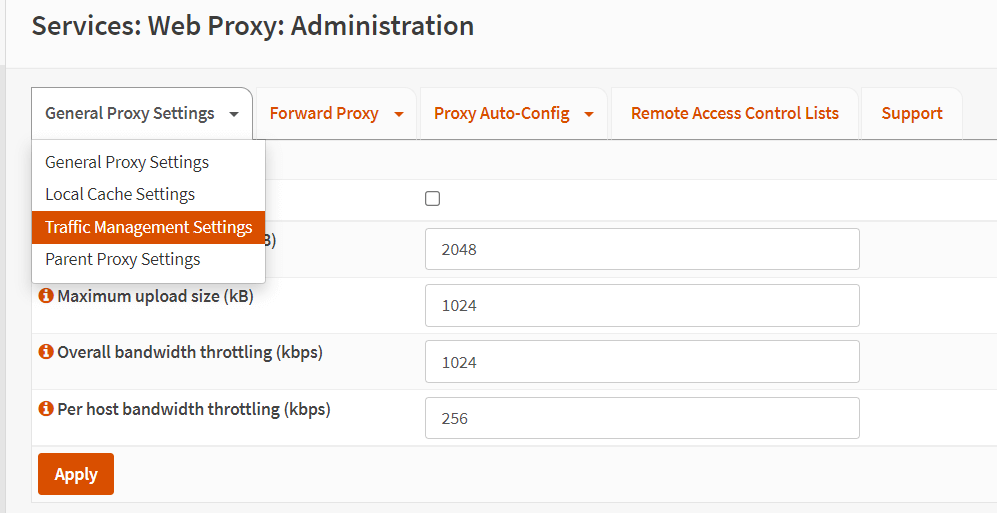
Task: Open the Support tab
Action: (911, 113)
